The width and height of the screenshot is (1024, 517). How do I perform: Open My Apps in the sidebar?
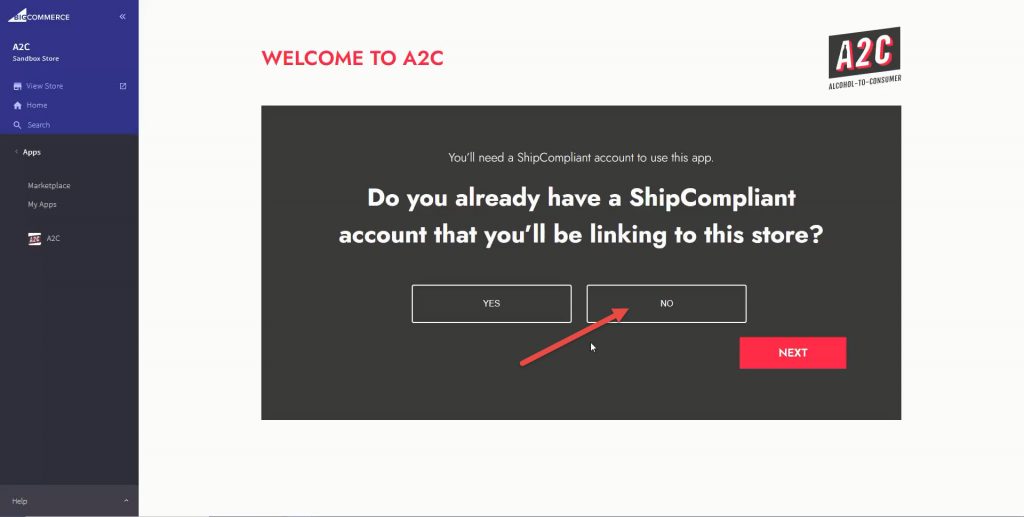[42, 204]
